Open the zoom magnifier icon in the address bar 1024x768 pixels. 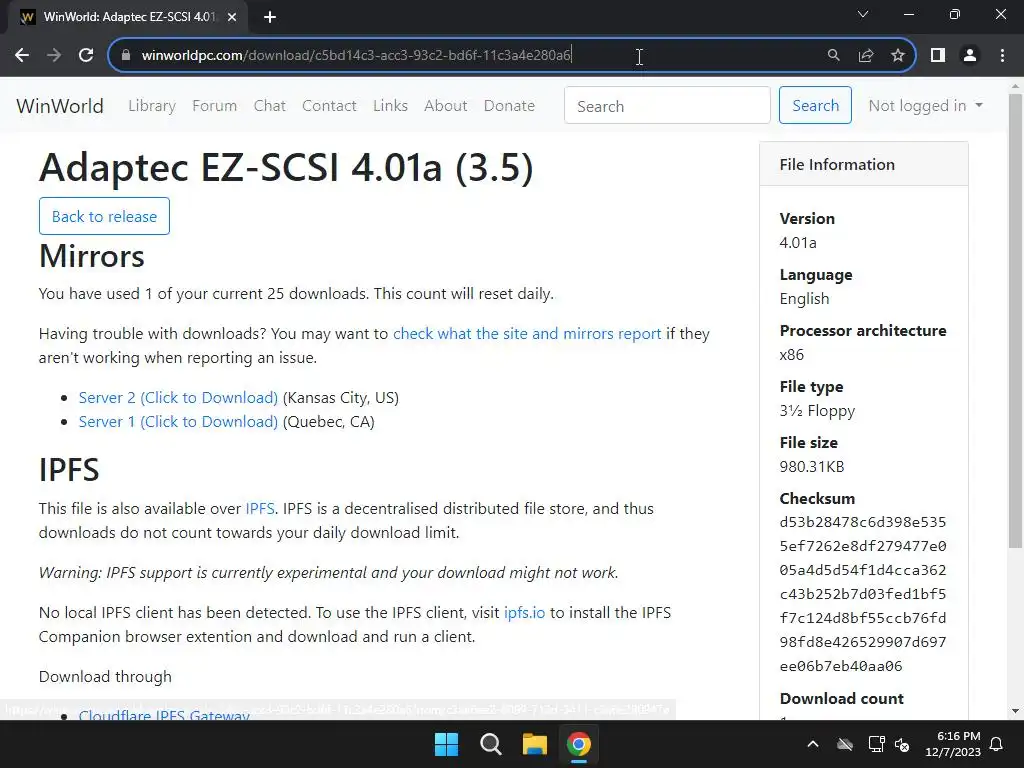pyautogui.click(x=833, y=56)
